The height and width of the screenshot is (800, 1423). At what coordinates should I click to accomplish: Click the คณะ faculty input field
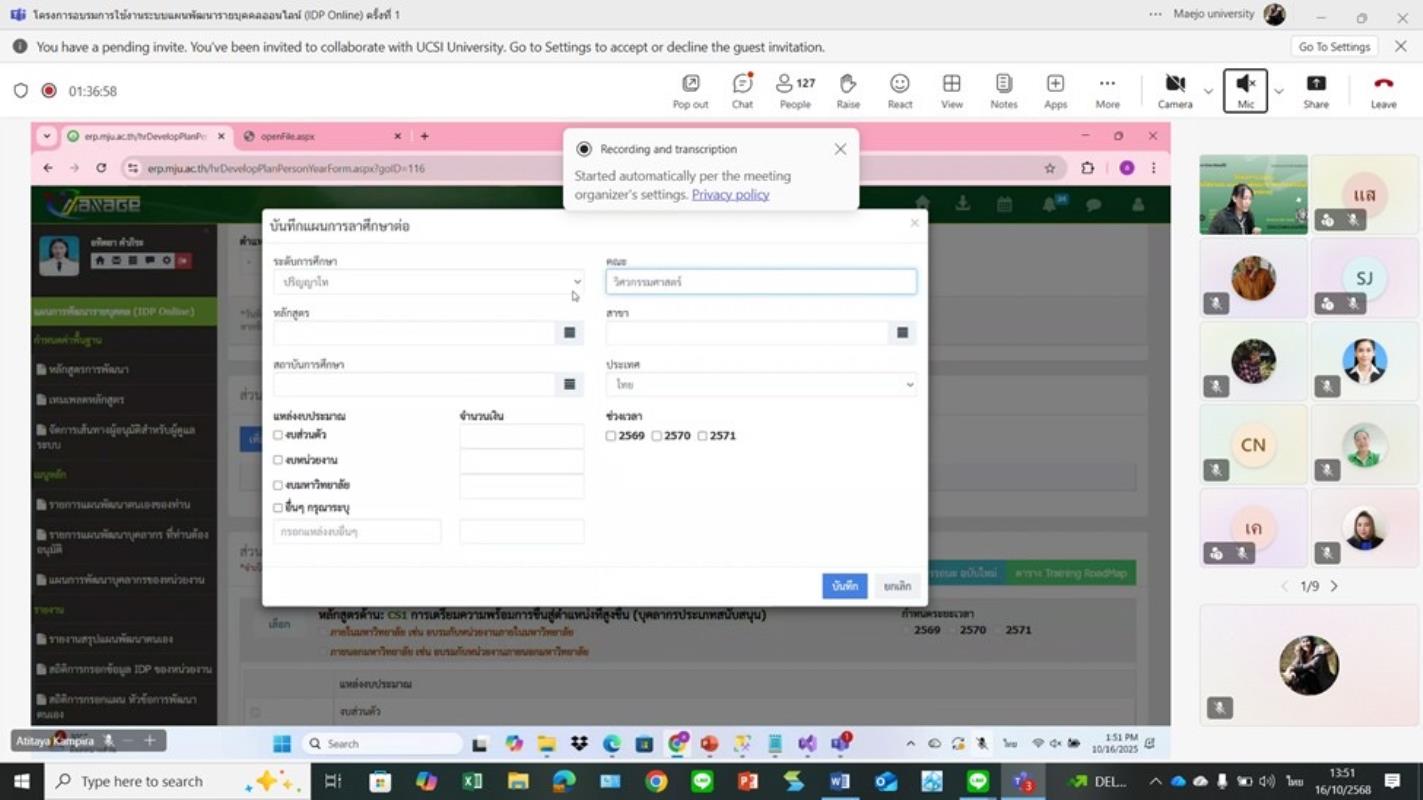click(x=760, y=282)
